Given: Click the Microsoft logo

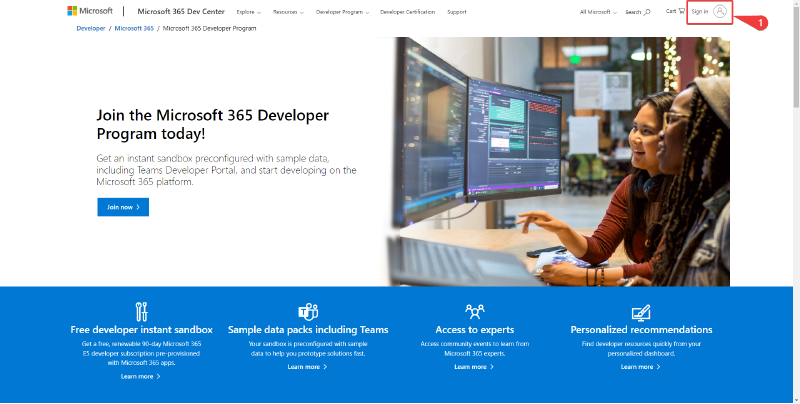Looking at the screenshot, I should (90, 11).
